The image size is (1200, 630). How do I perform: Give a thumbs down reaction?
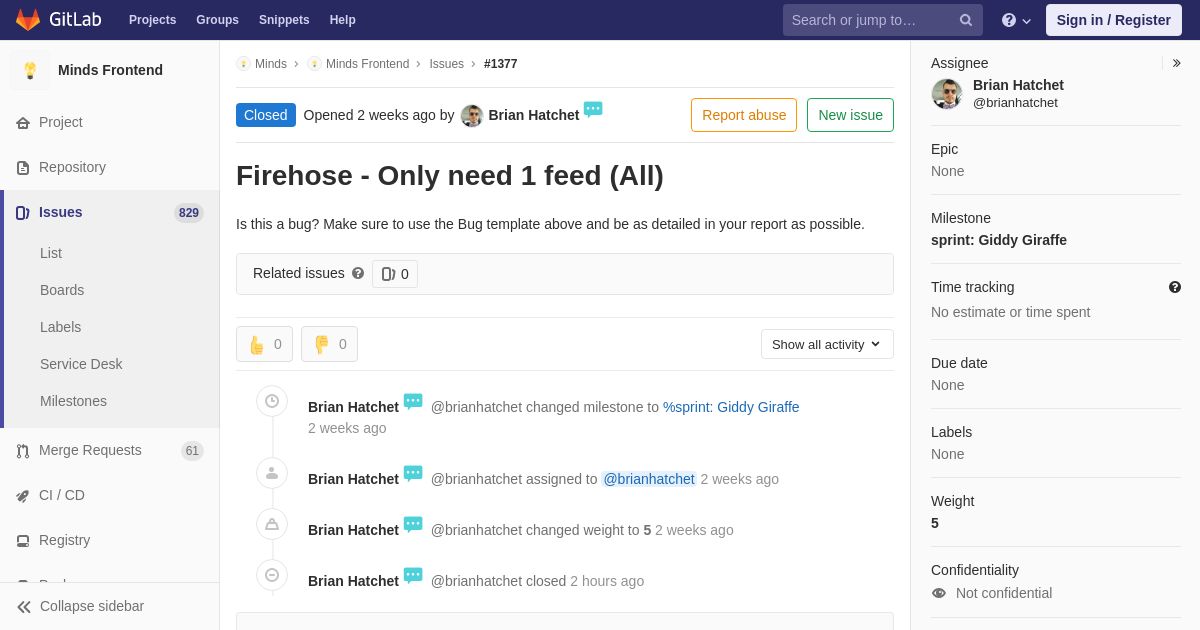329,344
